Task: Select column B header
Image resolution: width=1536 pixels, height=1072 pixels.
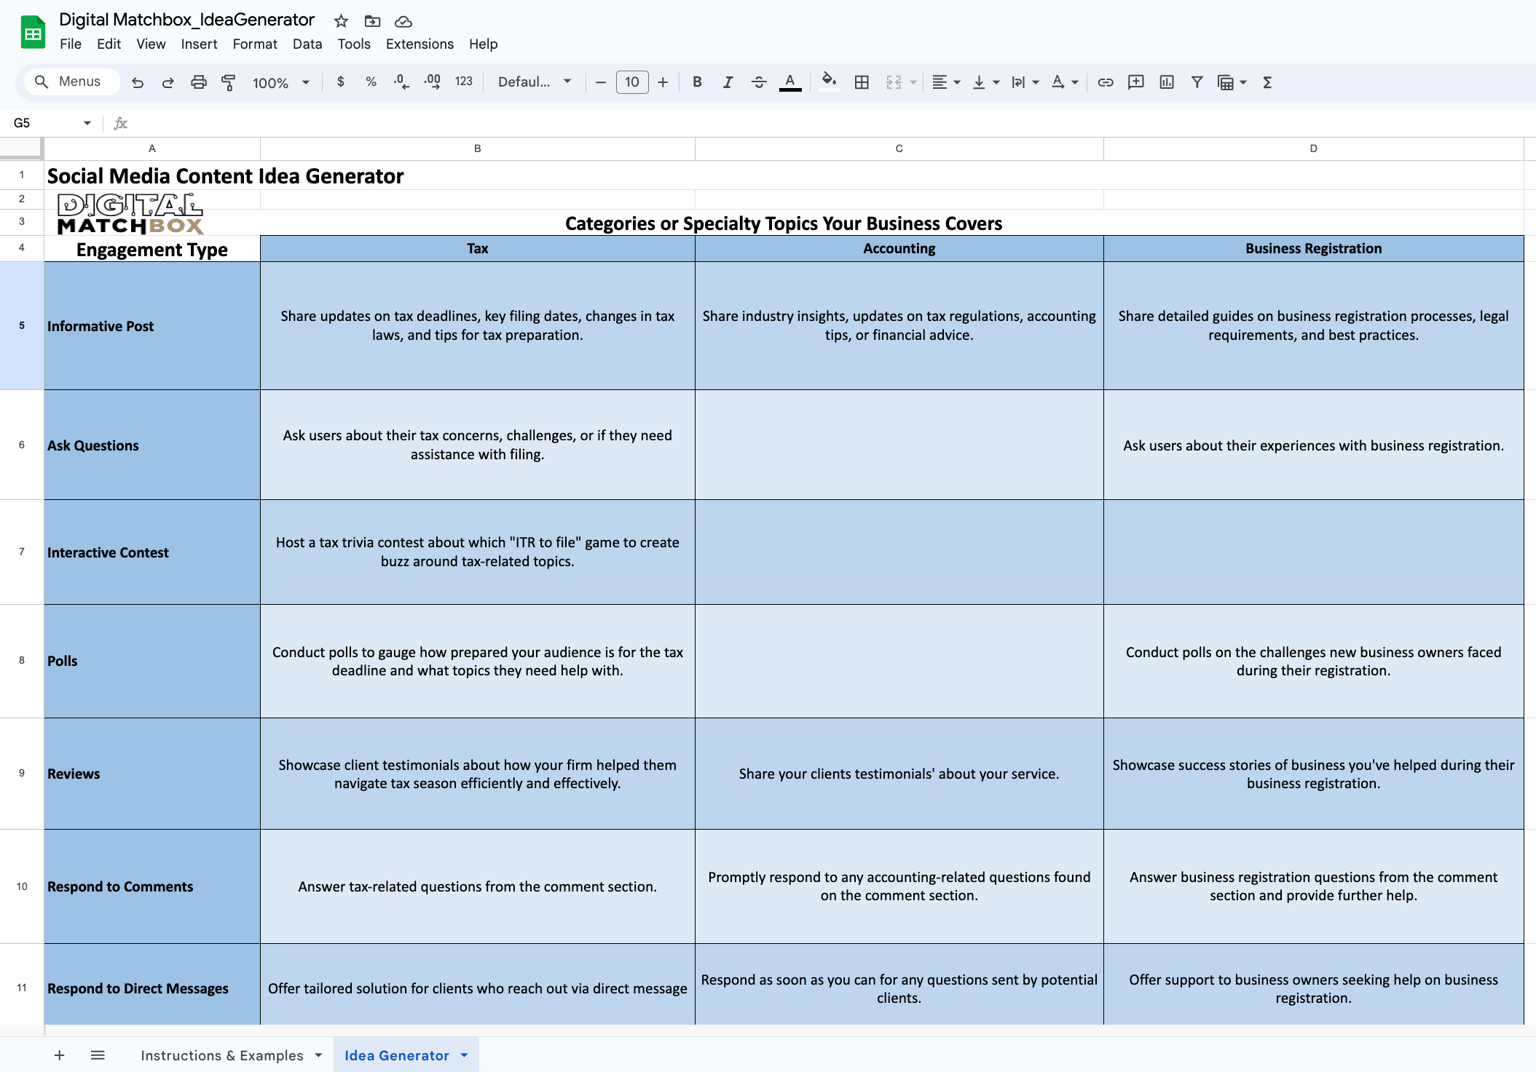Action: point(477,148)
